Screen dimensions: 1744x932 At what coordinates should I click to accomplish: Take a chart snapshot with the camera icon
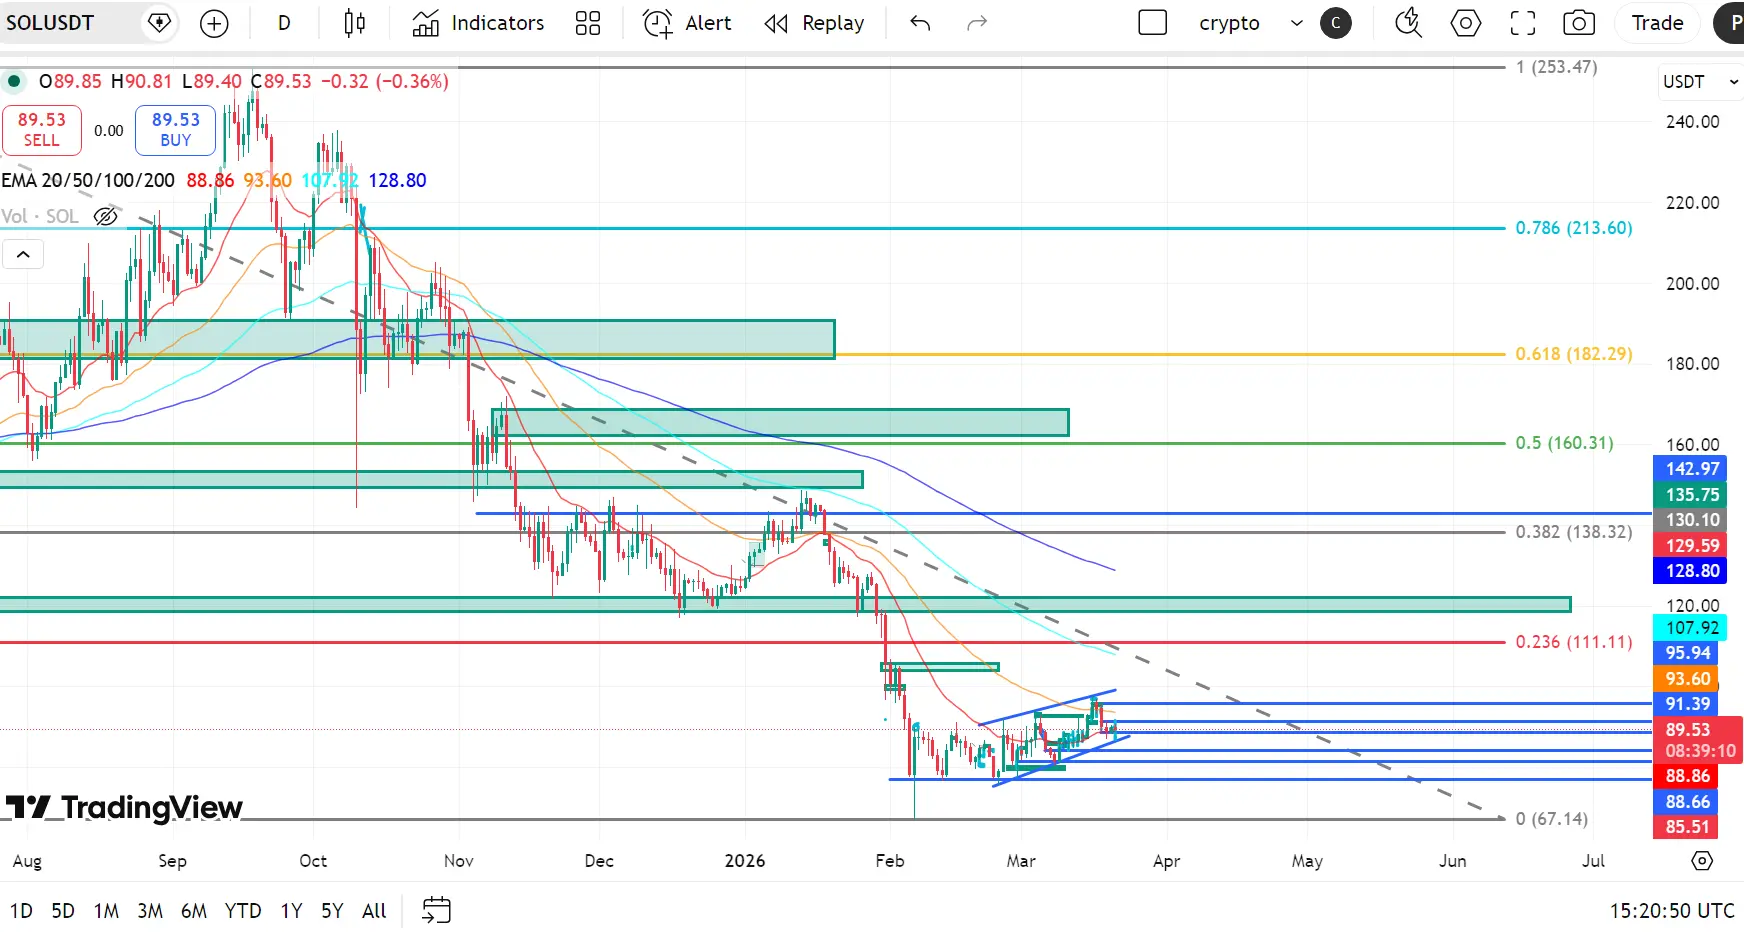pos(1579,23)
